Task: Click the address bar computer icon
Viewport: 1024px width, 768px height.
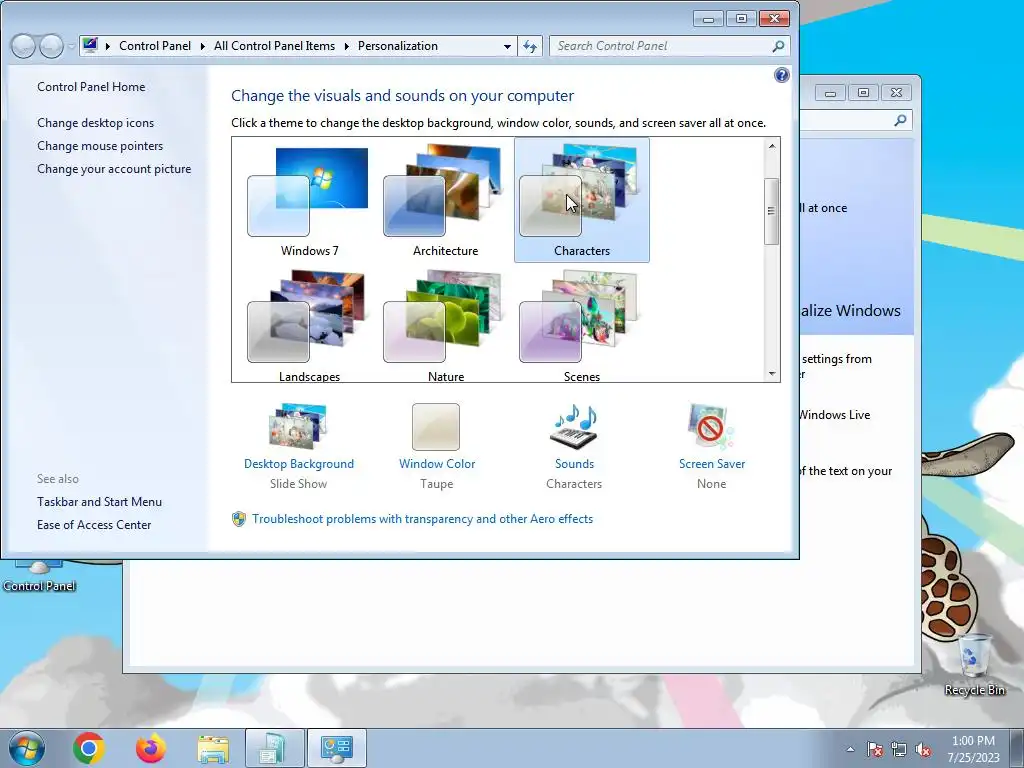Action: (x=90, y=45)
